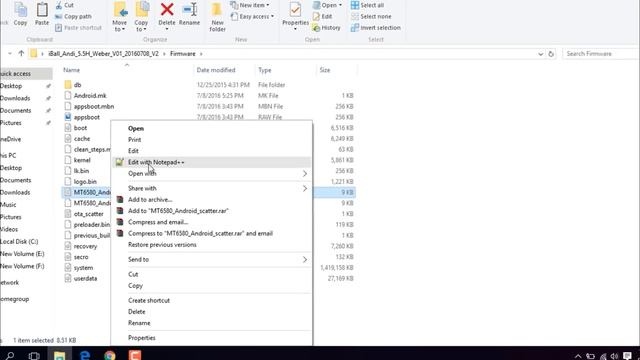The height and width of the screenshot is (360, 640).
Task: Select the appsboot.mbn file
Action: (94, 106)
